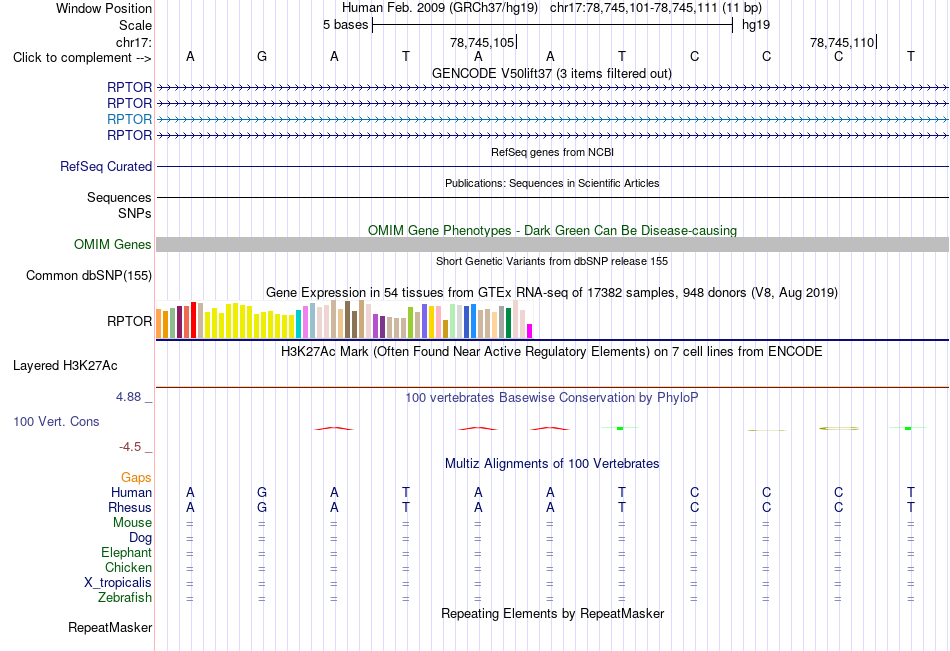Click the 'Zebrafish' species label
The image size is (950, 651).
click(x=125, y=598)
